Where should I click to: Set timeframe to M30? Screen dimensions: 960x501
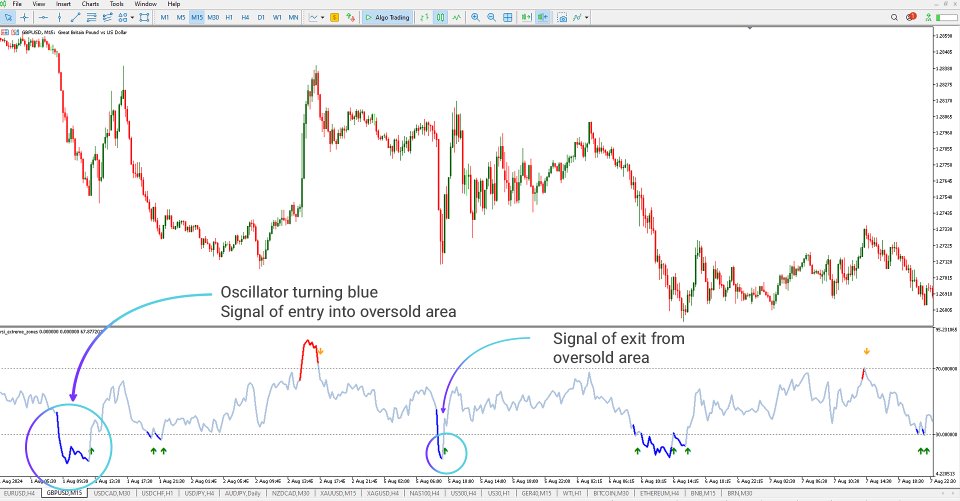(x=213, y=18)
